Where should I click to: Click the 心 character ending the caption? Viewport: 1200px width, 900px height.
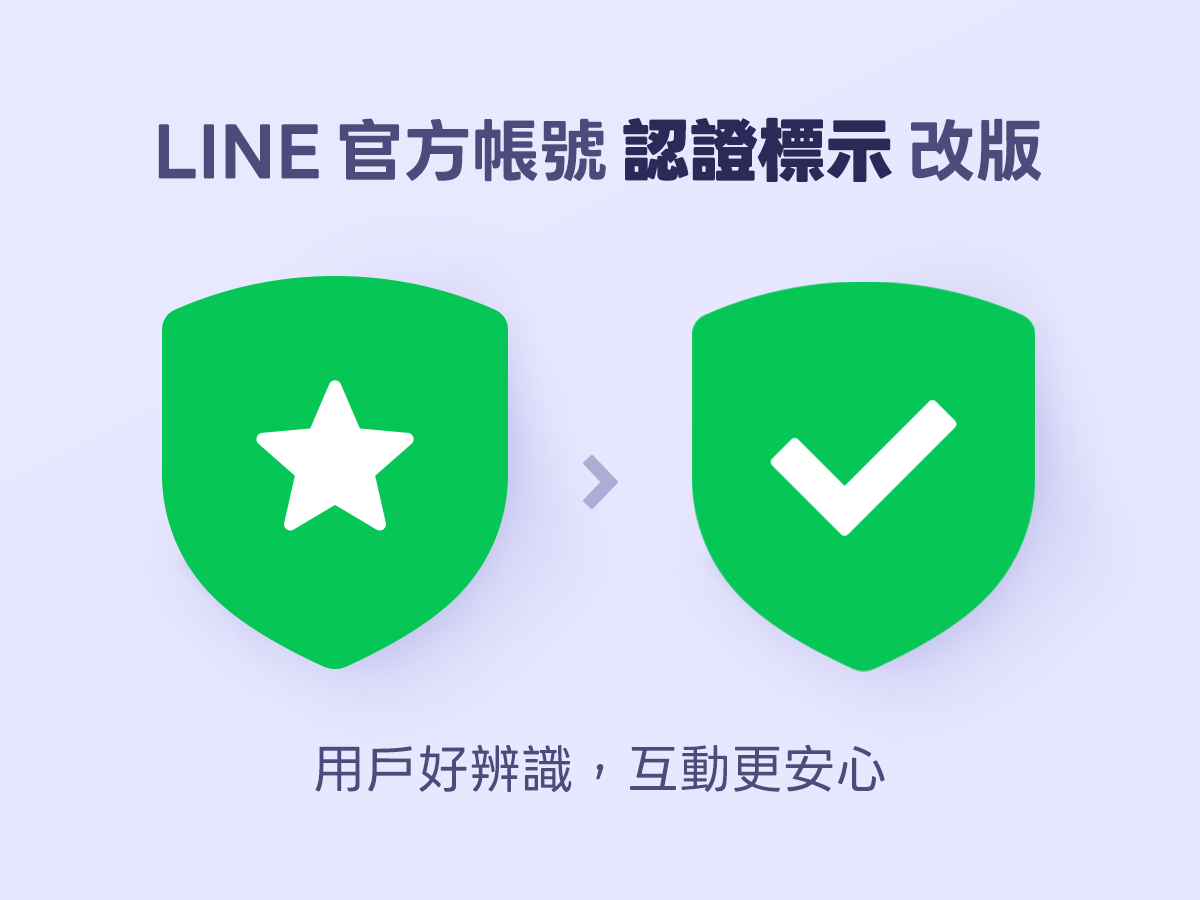861,770
